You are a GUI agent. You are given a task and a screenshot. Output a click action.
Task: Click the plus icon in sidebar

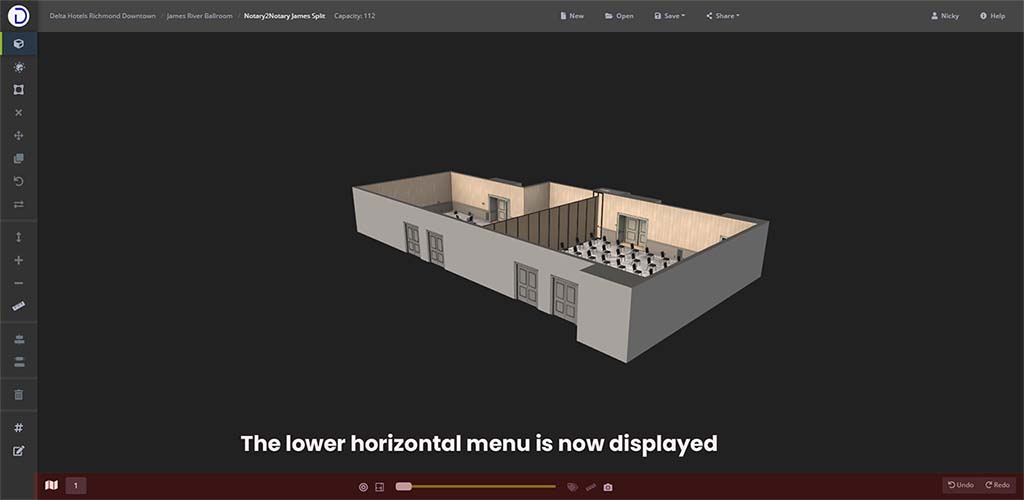19,260
